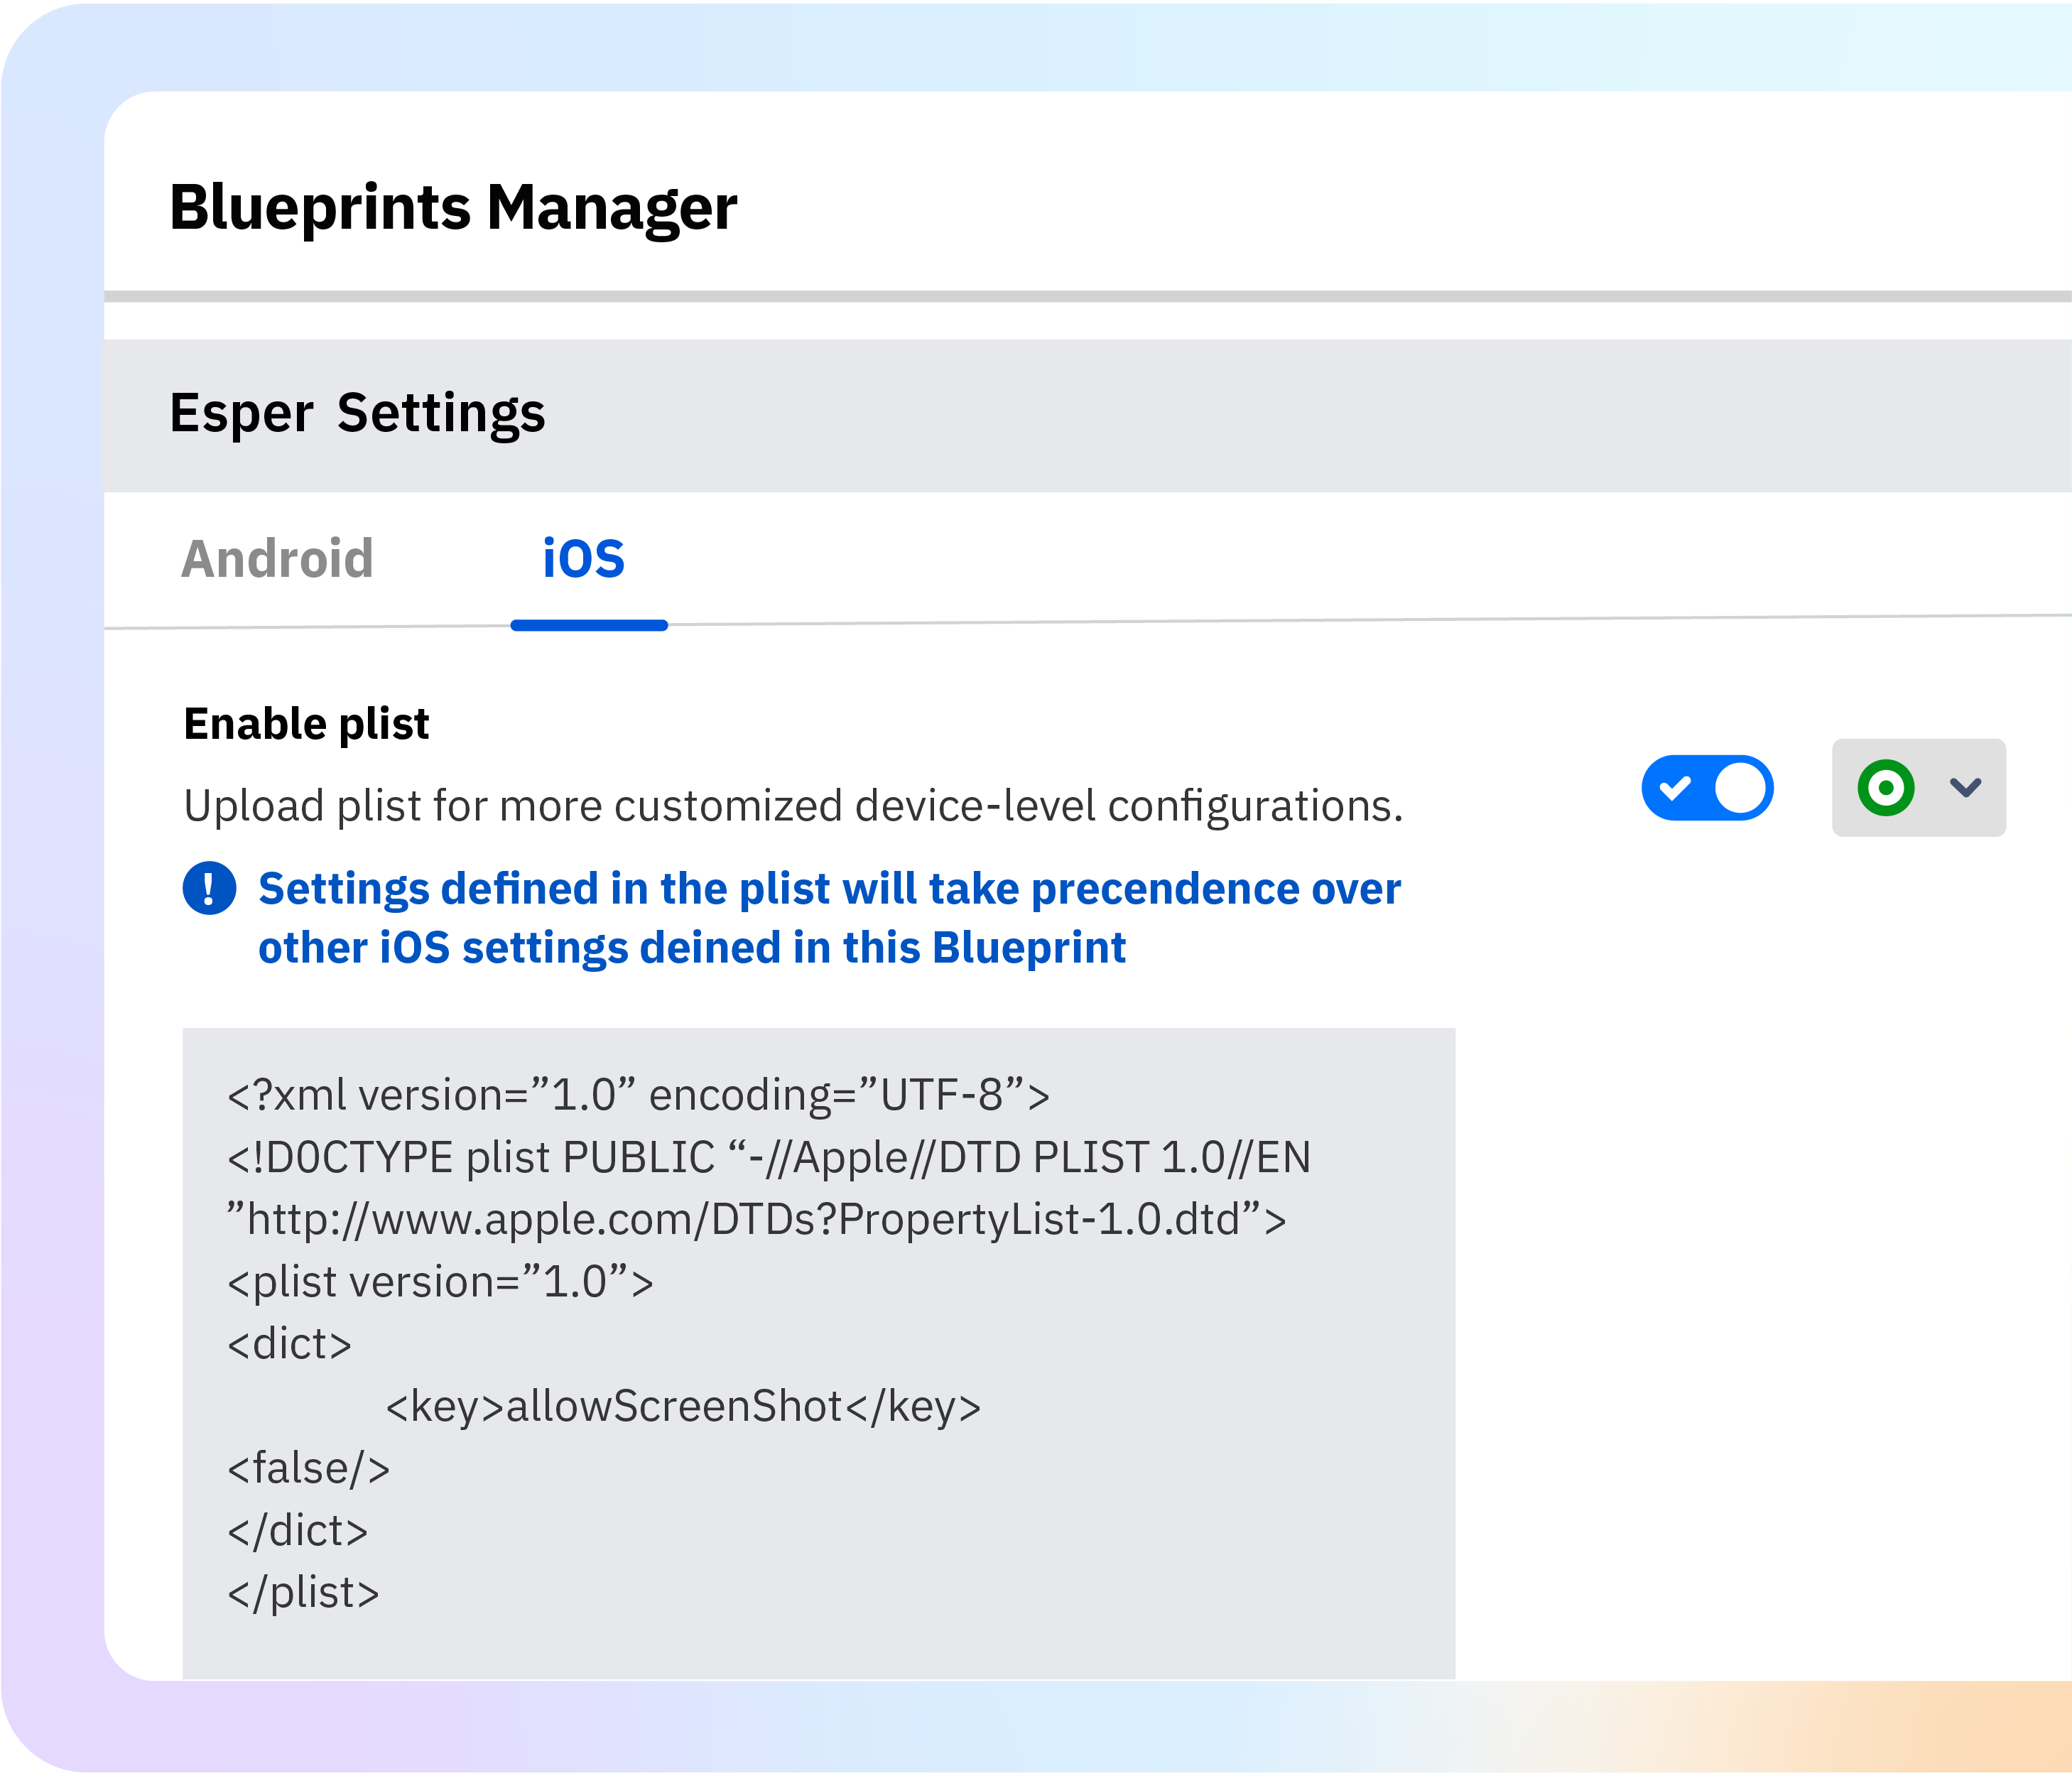This screenshot has width=2072, height=1776.
Task: Click the blue underline indicator under iOS
Action: [x=589, y=625]
